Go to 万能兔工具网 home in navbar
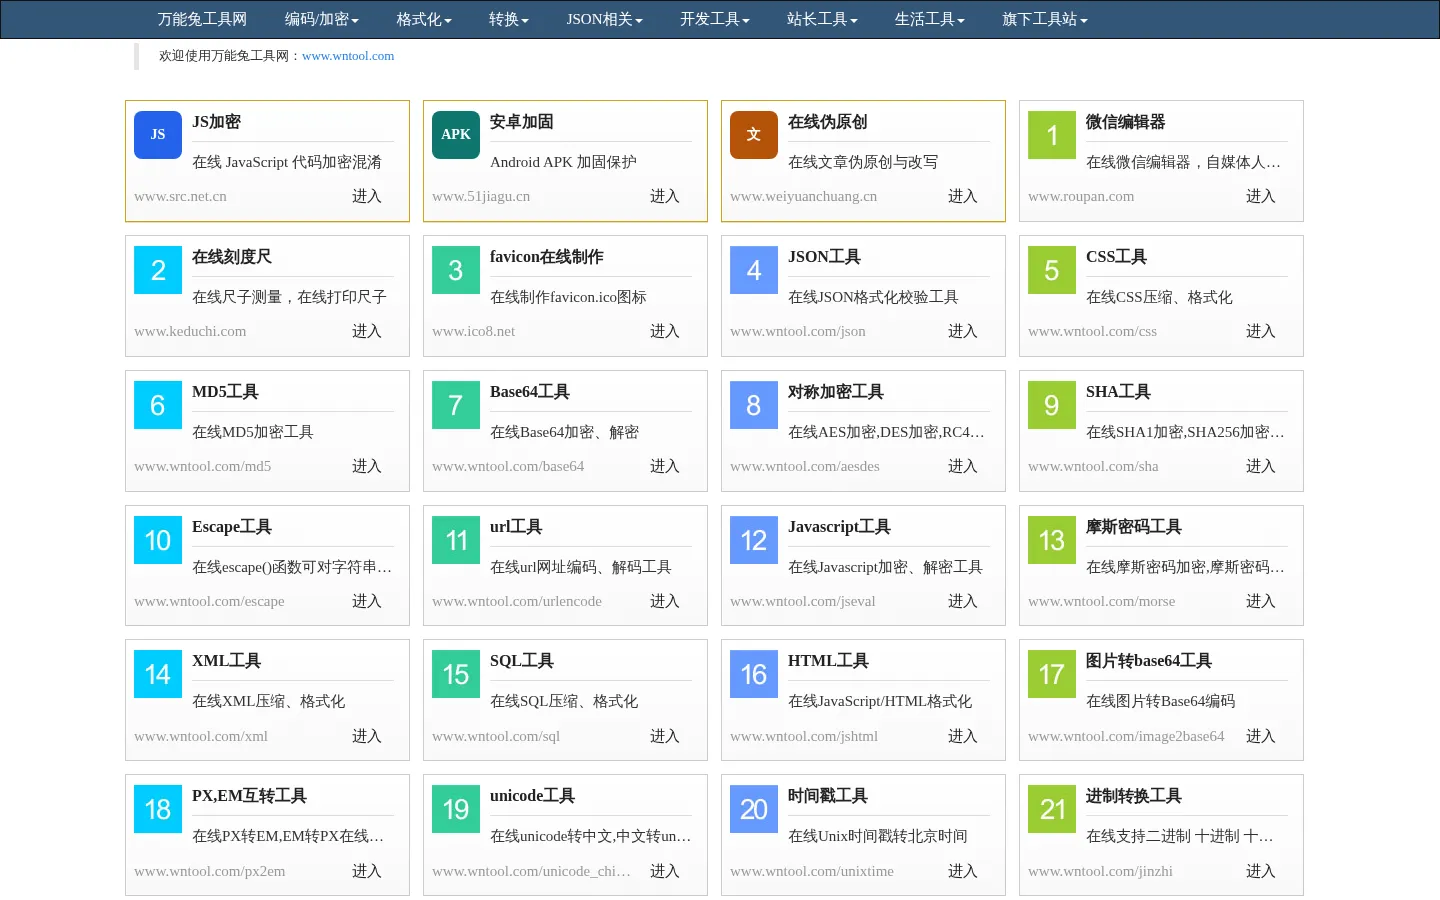 202,19
